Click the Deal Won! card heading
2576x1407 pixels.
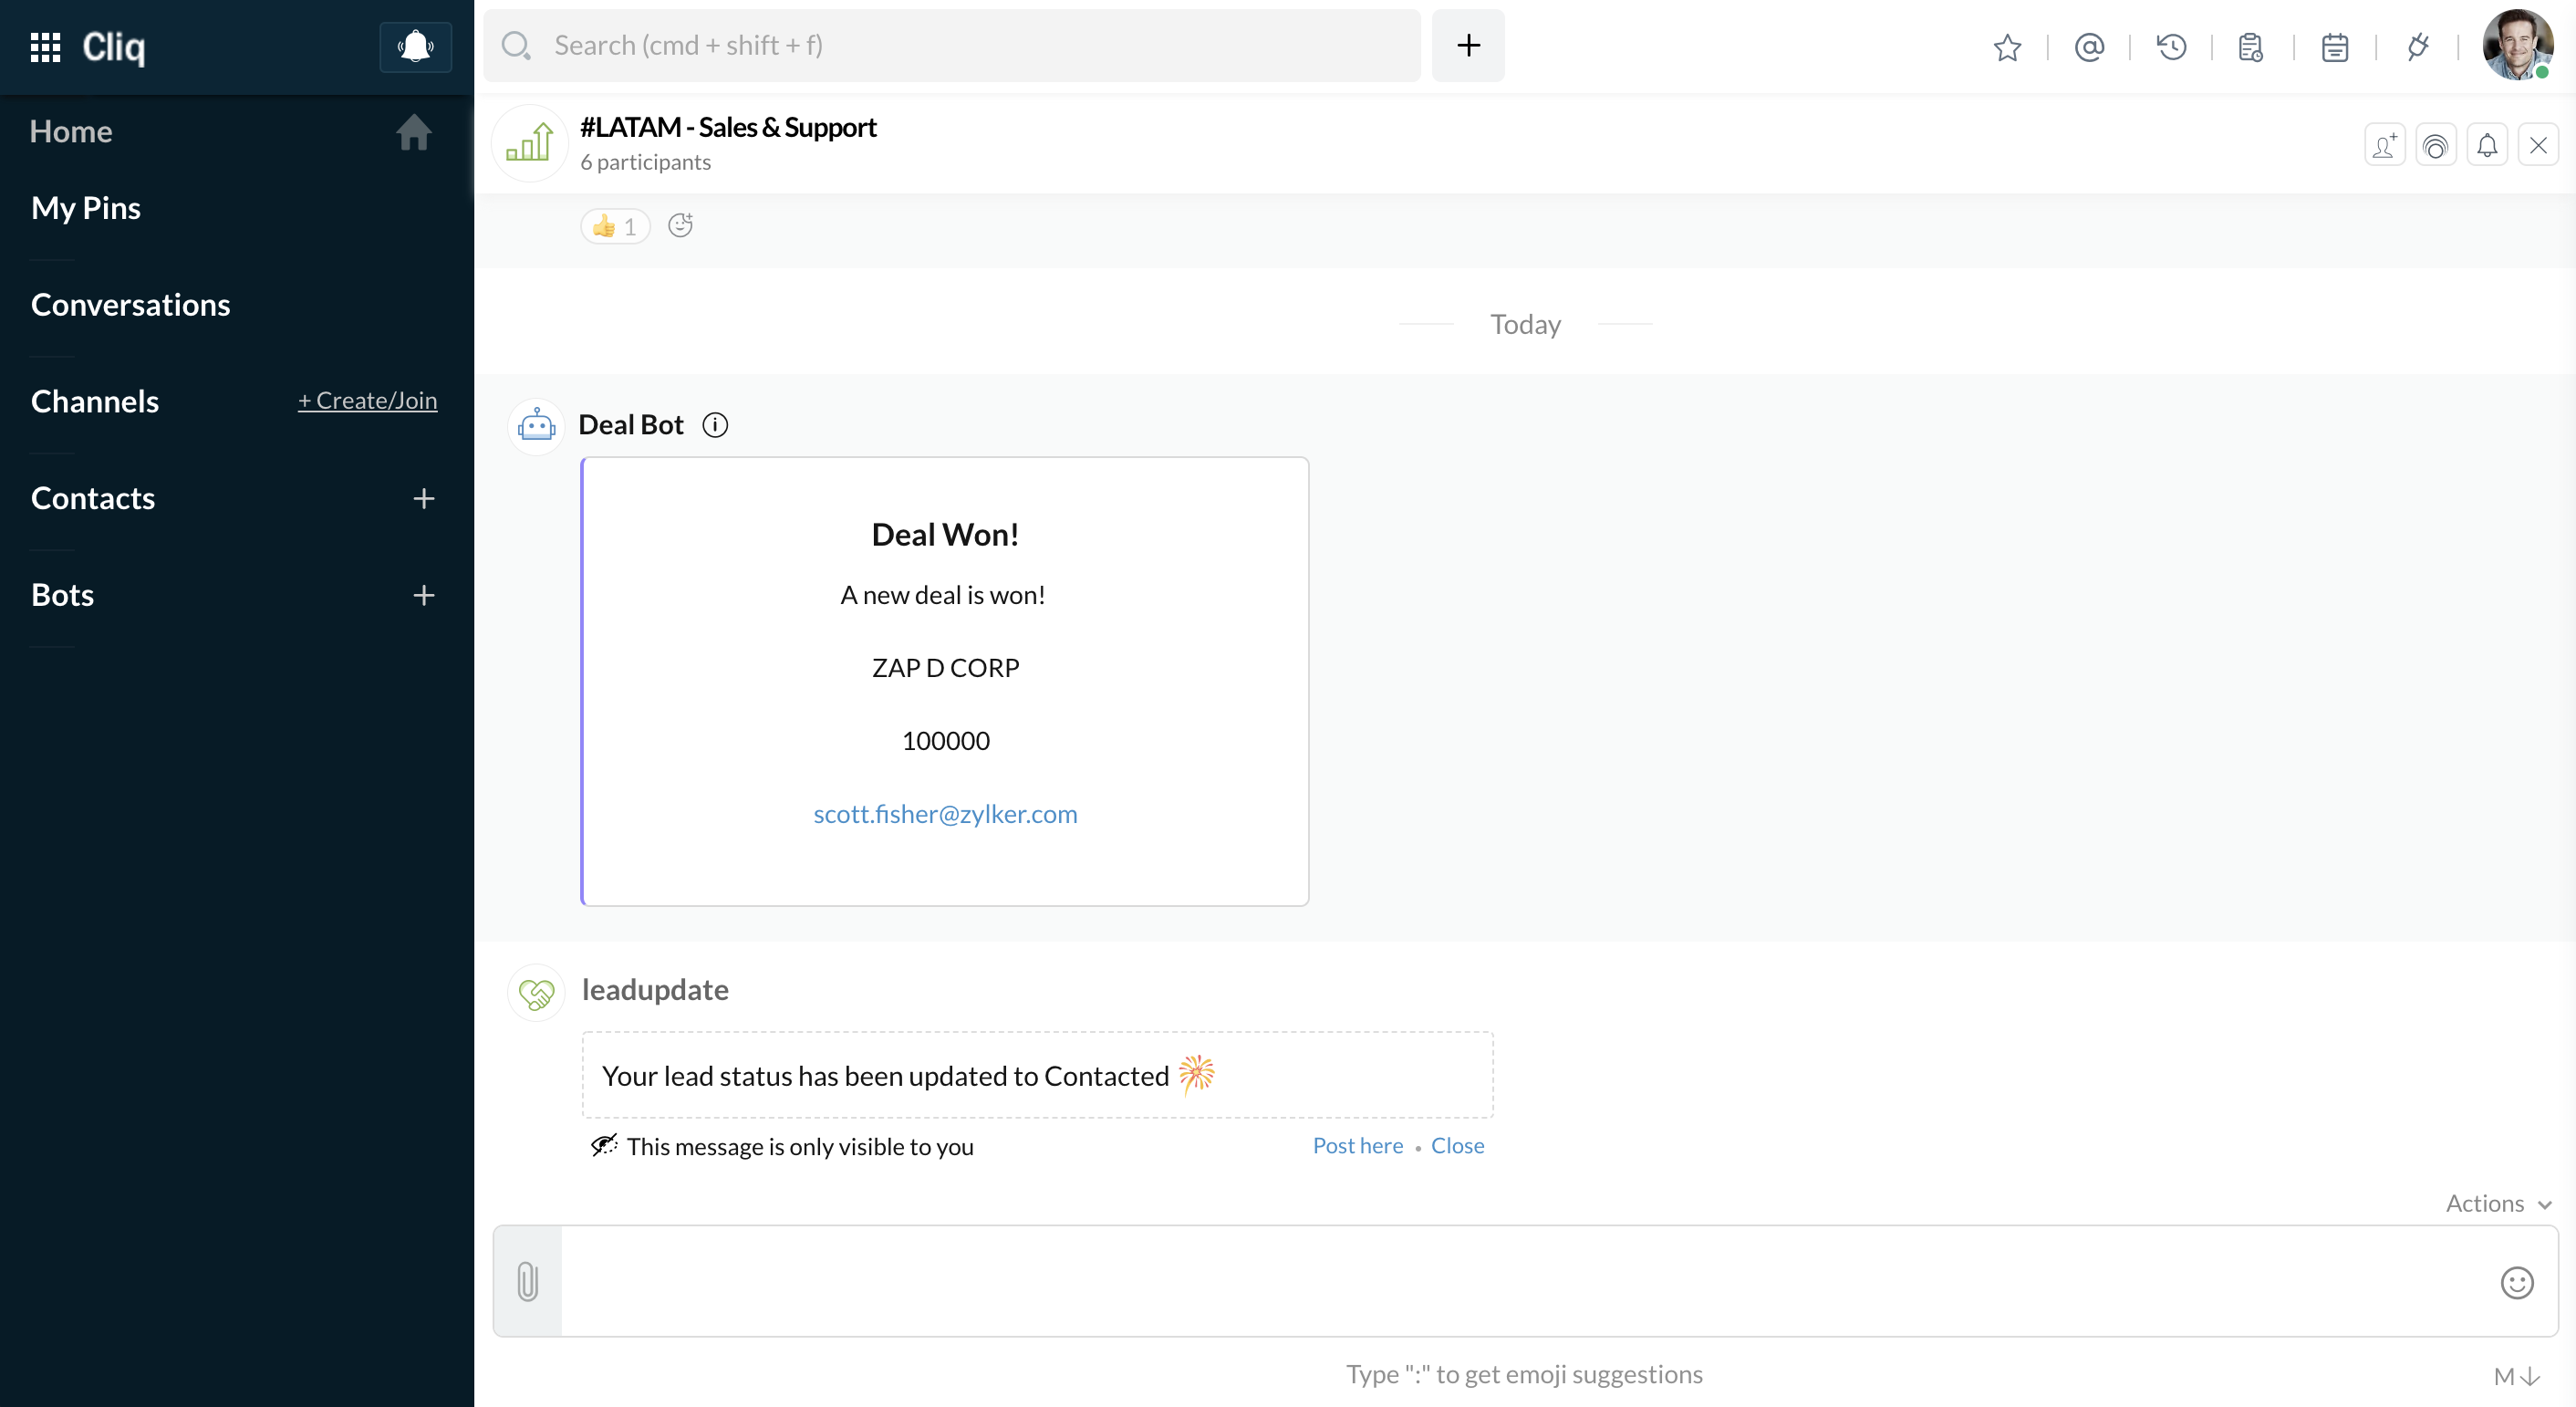(x=945, y=534)
